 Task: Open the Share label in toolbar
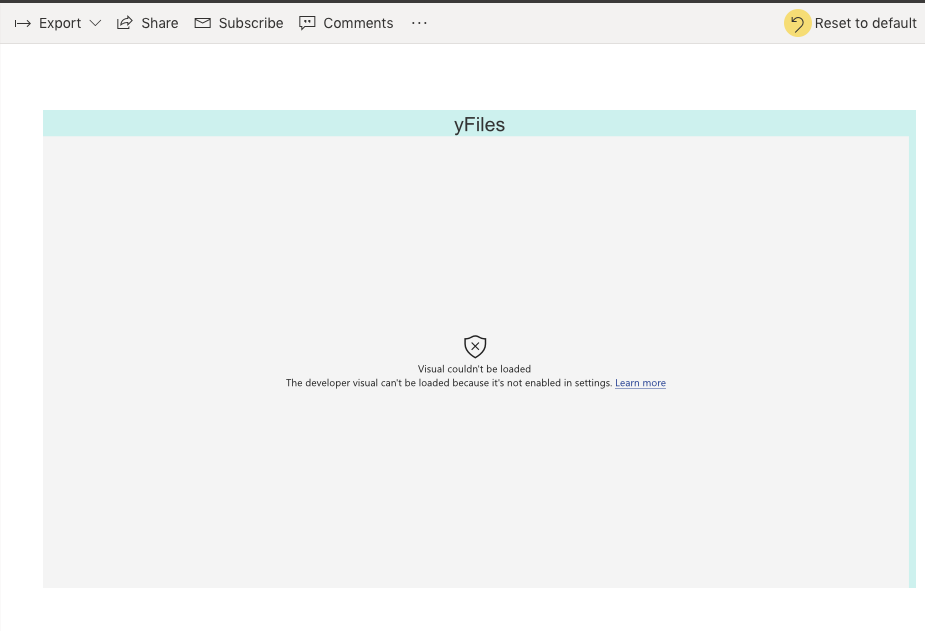(x=159, y=23)
